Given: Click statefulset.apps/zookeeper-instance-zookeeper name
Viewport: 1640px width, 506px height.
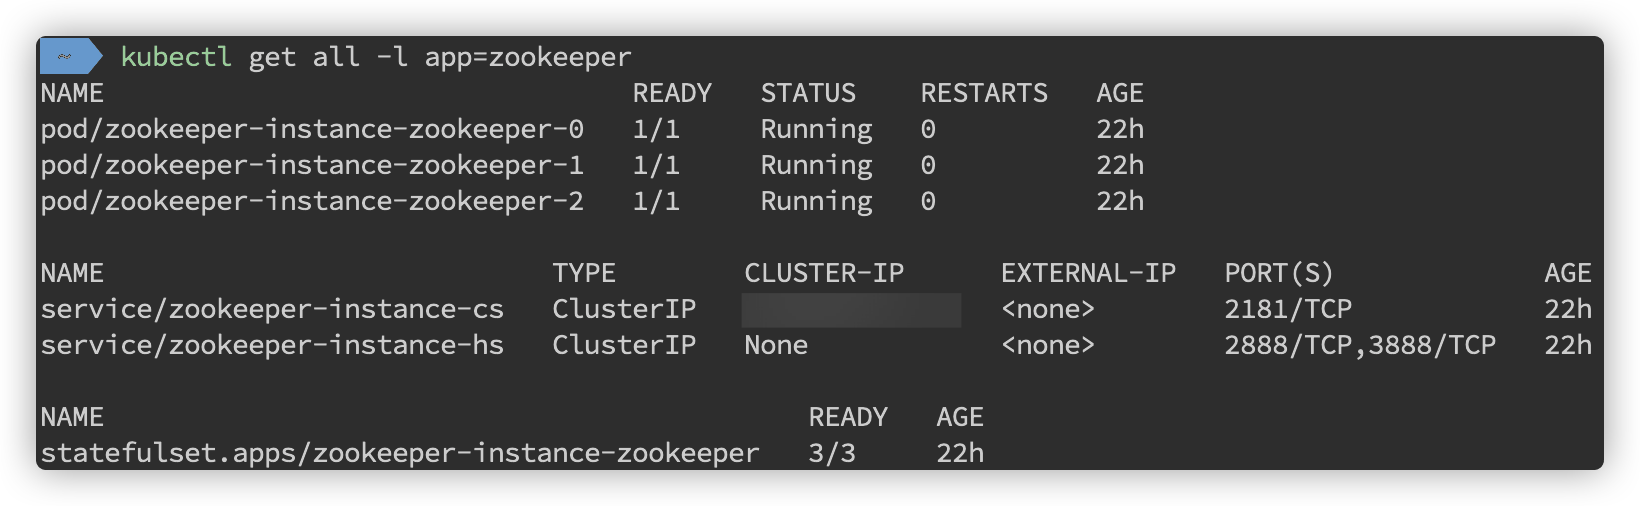Looking at the screenshot, I should [x=400, y=453].
